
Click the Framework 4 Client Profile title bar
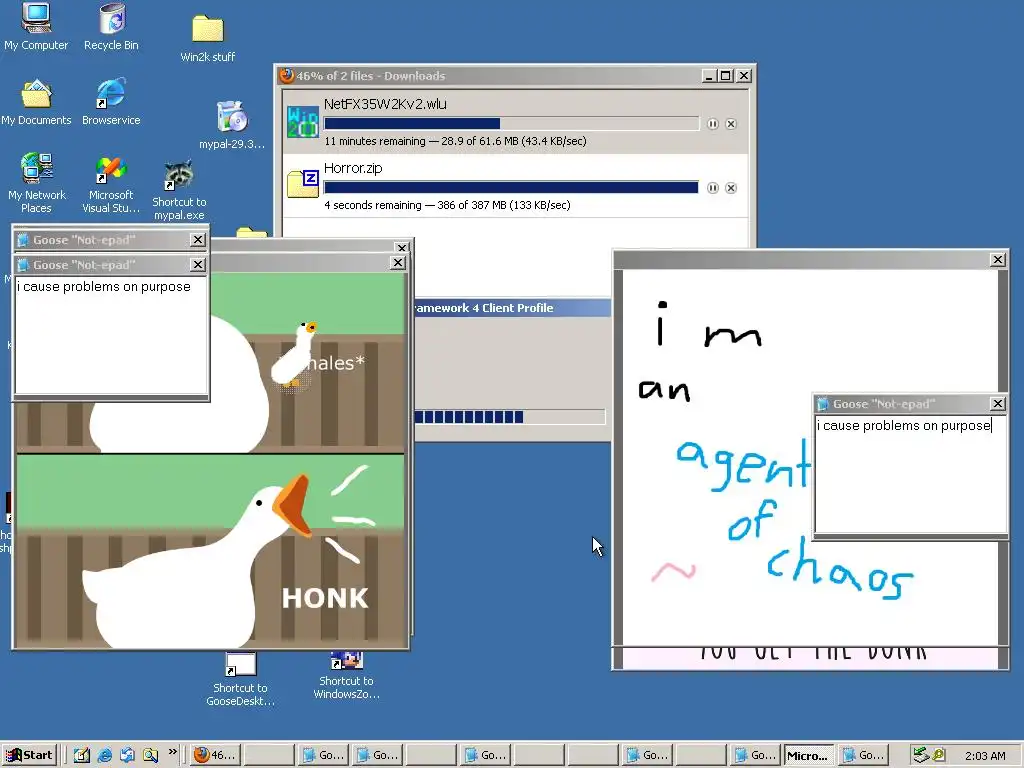(x=513, y=308)
